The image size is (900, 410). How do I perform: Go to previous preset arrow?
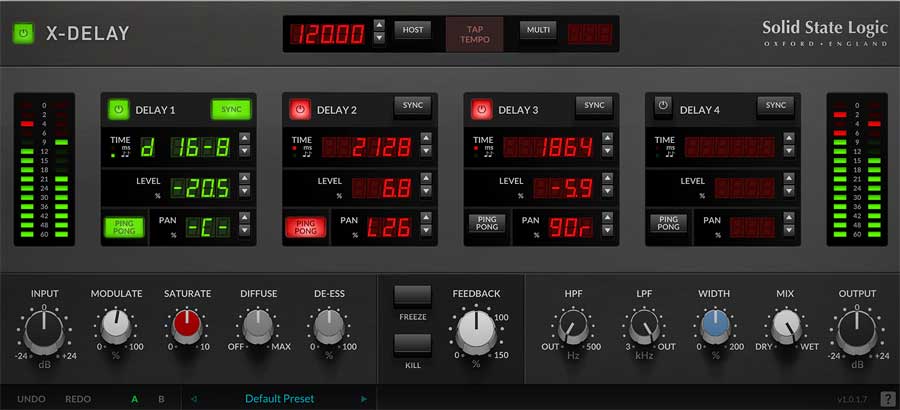tap(193, 399)
